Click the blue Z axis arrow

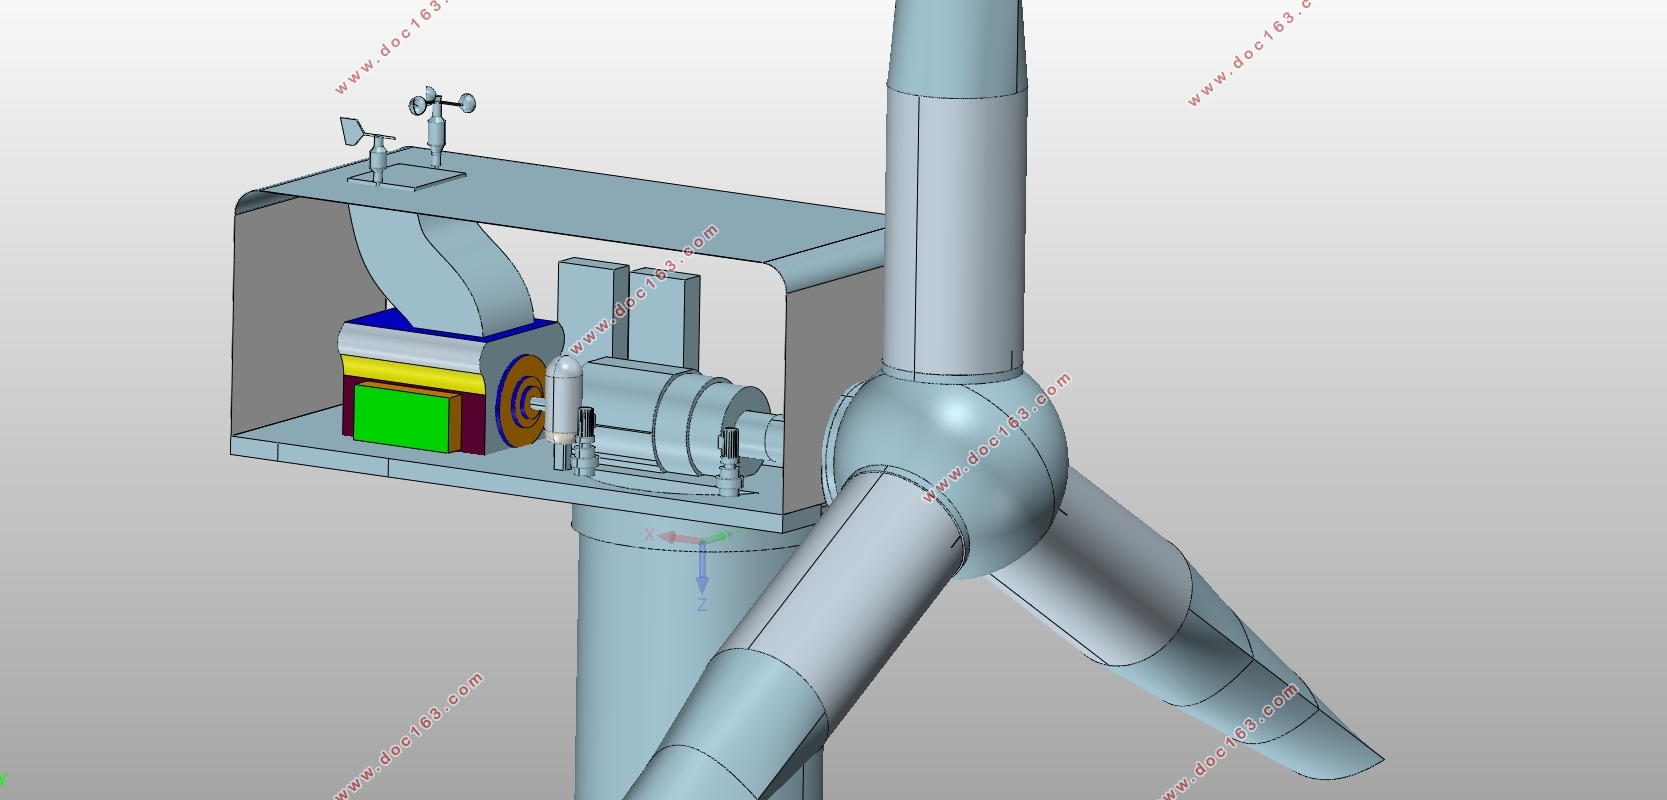pyautogui.click(x=702, y=570)
